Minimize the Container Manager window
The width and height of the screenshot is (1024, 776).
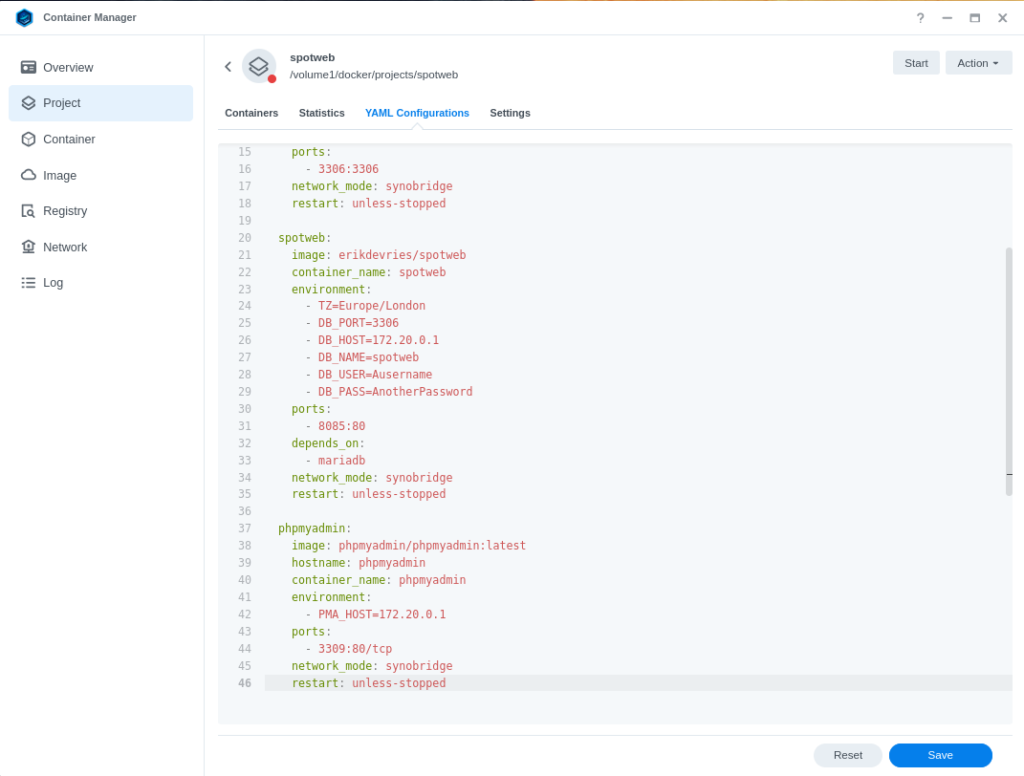click(x=947, y=18)
